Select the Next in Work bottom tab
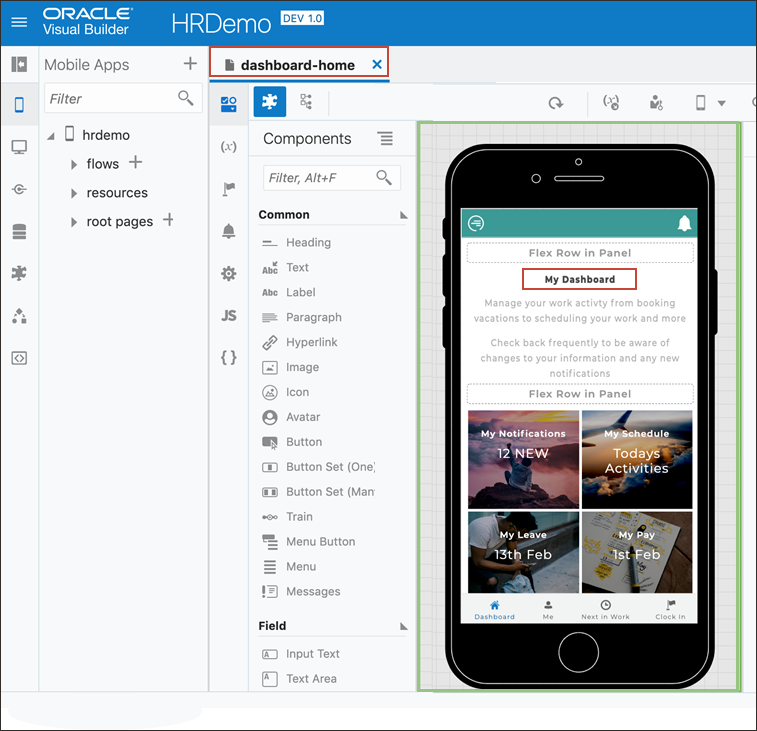This screenshot has width=757, height=731. 605,610
